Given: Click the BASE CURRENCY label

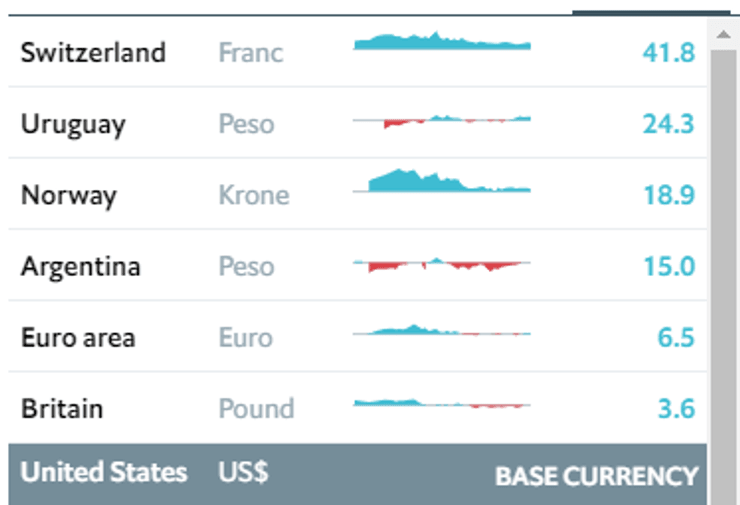Looking at the screenshot, I should [x=596, y=476].
